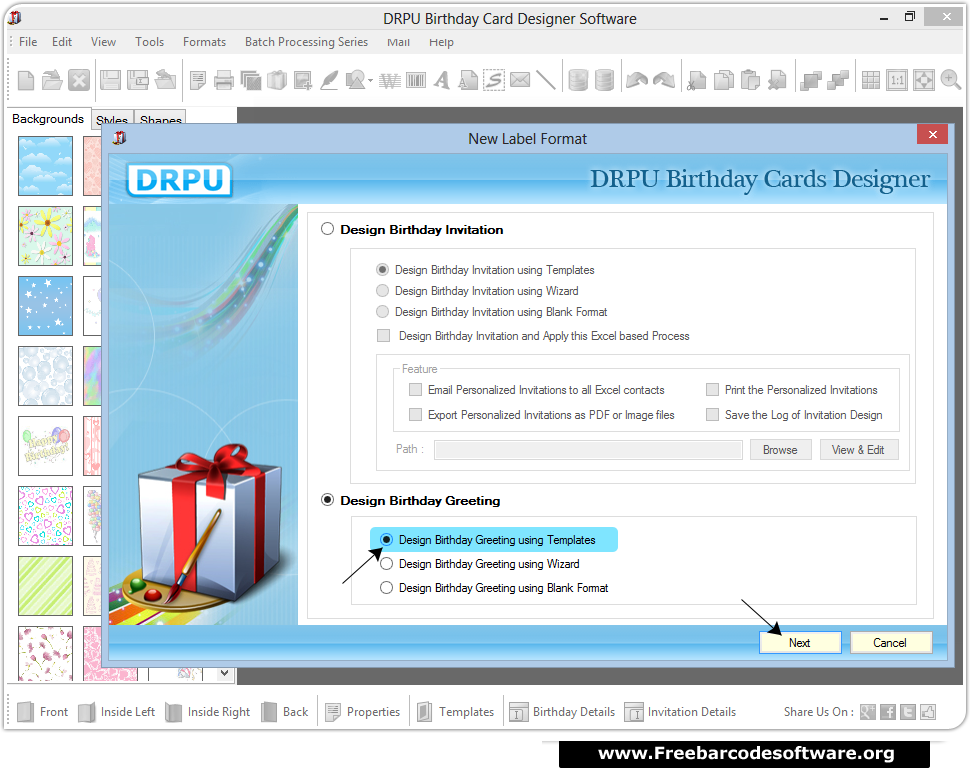Click the envelope mail toolbar icon
Image resolution: width=970 pixels, height=768 pixels.
pyautogui.click(x=520, y=80)
